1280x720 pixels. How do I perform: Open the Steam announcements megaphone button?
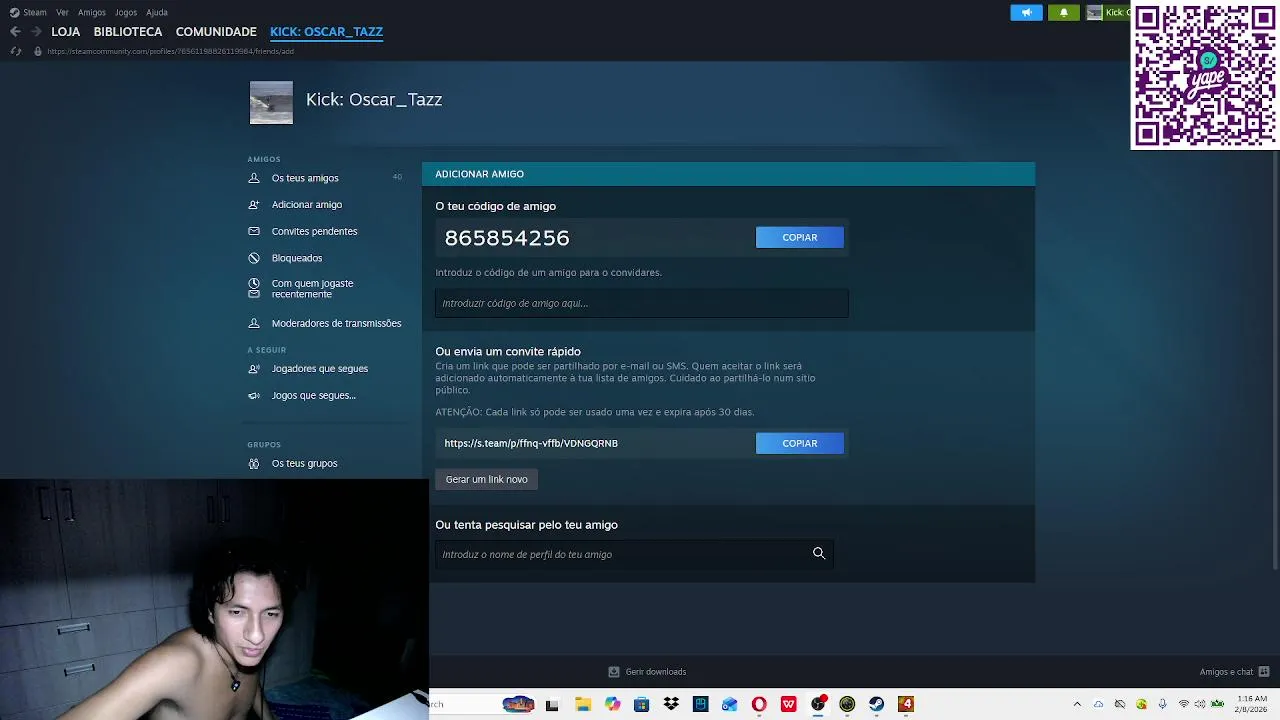click(x=1026, y=12)
